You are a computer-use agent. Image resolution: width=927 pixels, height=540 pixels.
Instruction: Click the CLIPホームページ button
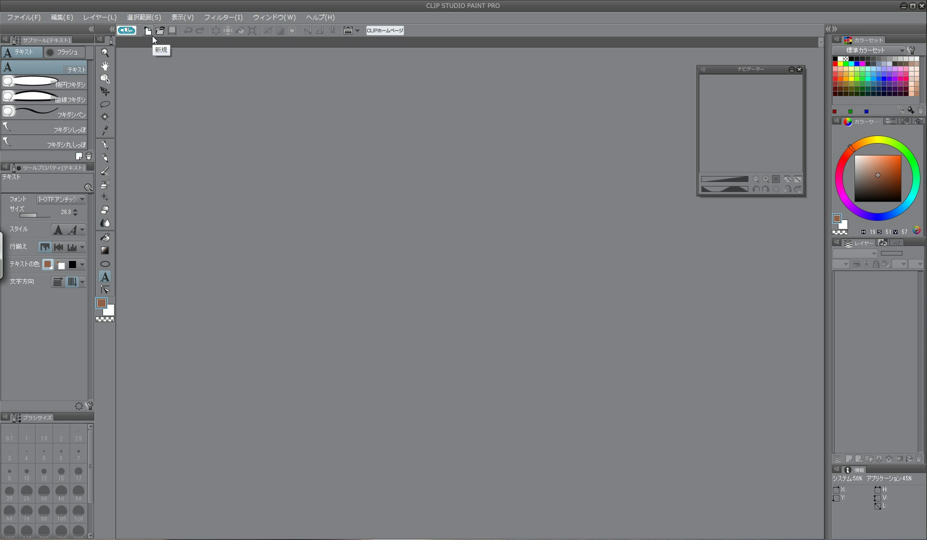(x=385, y=31)
